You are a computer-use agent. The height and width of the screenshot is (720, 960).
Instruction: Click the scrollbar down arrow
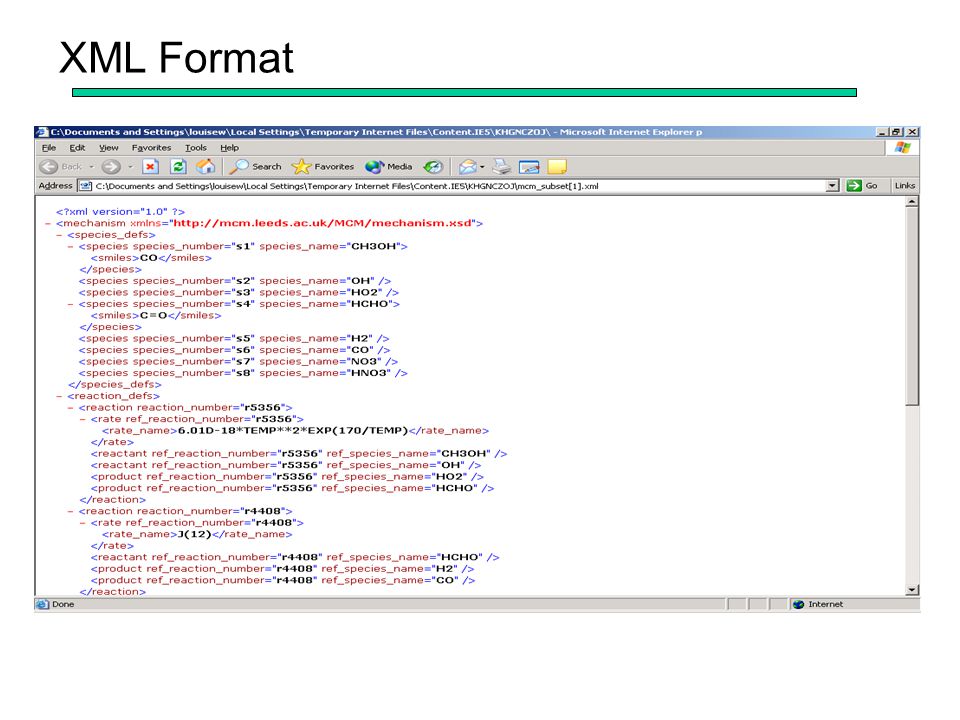(x=912, y=590)
